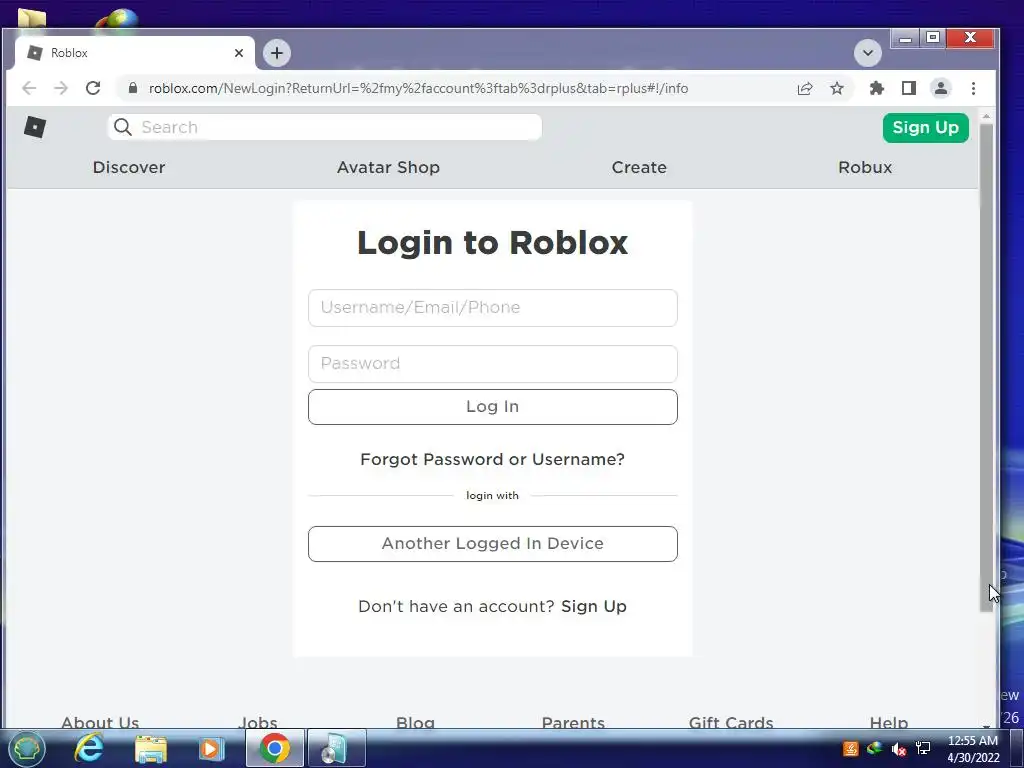Open Chrome's three-dot menu
This screenshot has height=768, width=1024.
click(973, 88)
